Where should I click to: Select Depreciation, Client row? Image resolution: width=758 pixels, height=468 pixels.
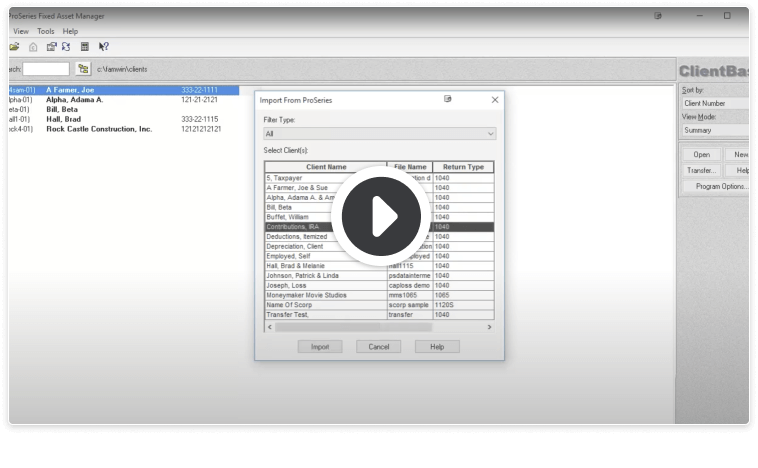point(379,246)
